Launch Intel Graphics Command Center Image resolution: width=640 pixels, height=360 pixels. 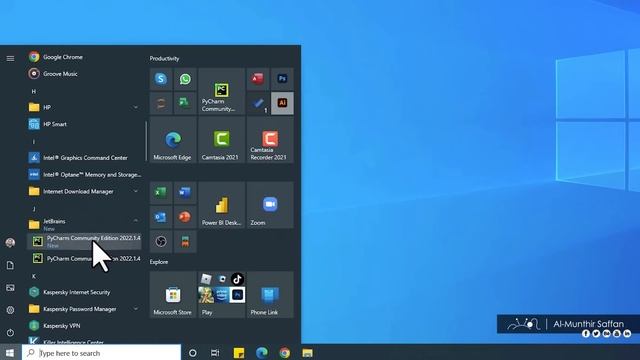(x=84, y=158)
